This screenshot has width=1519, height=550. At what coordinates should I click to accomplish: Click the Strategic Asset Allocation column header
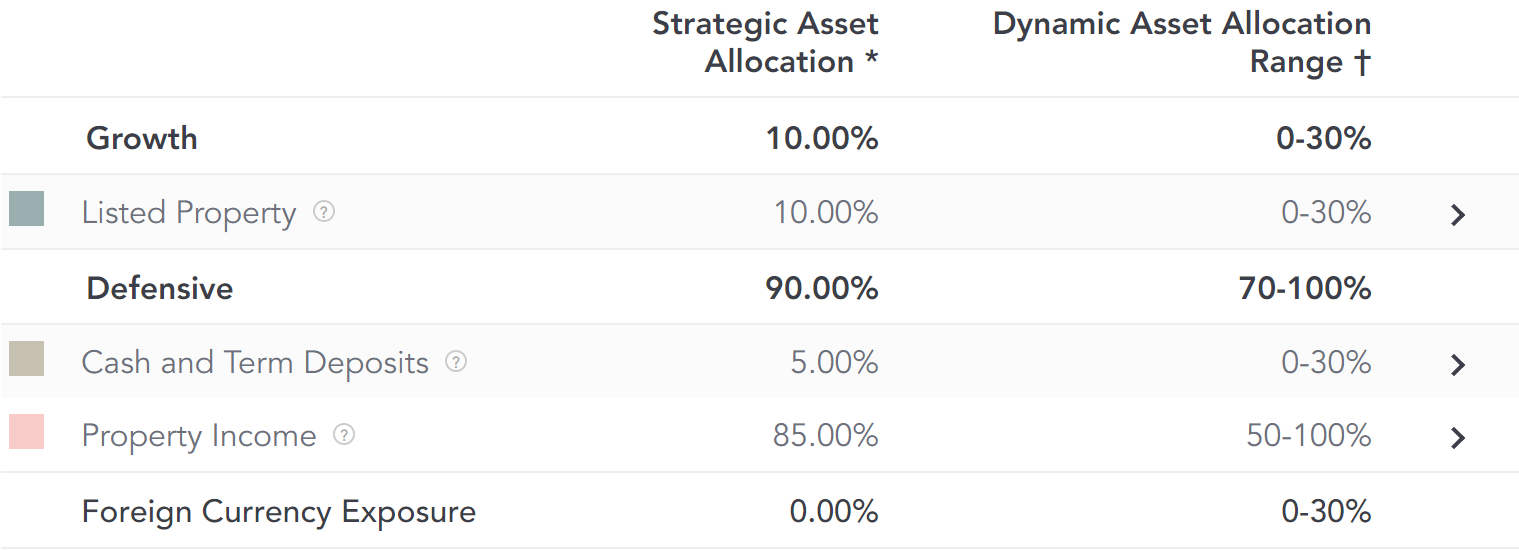(x=766, y=42)
